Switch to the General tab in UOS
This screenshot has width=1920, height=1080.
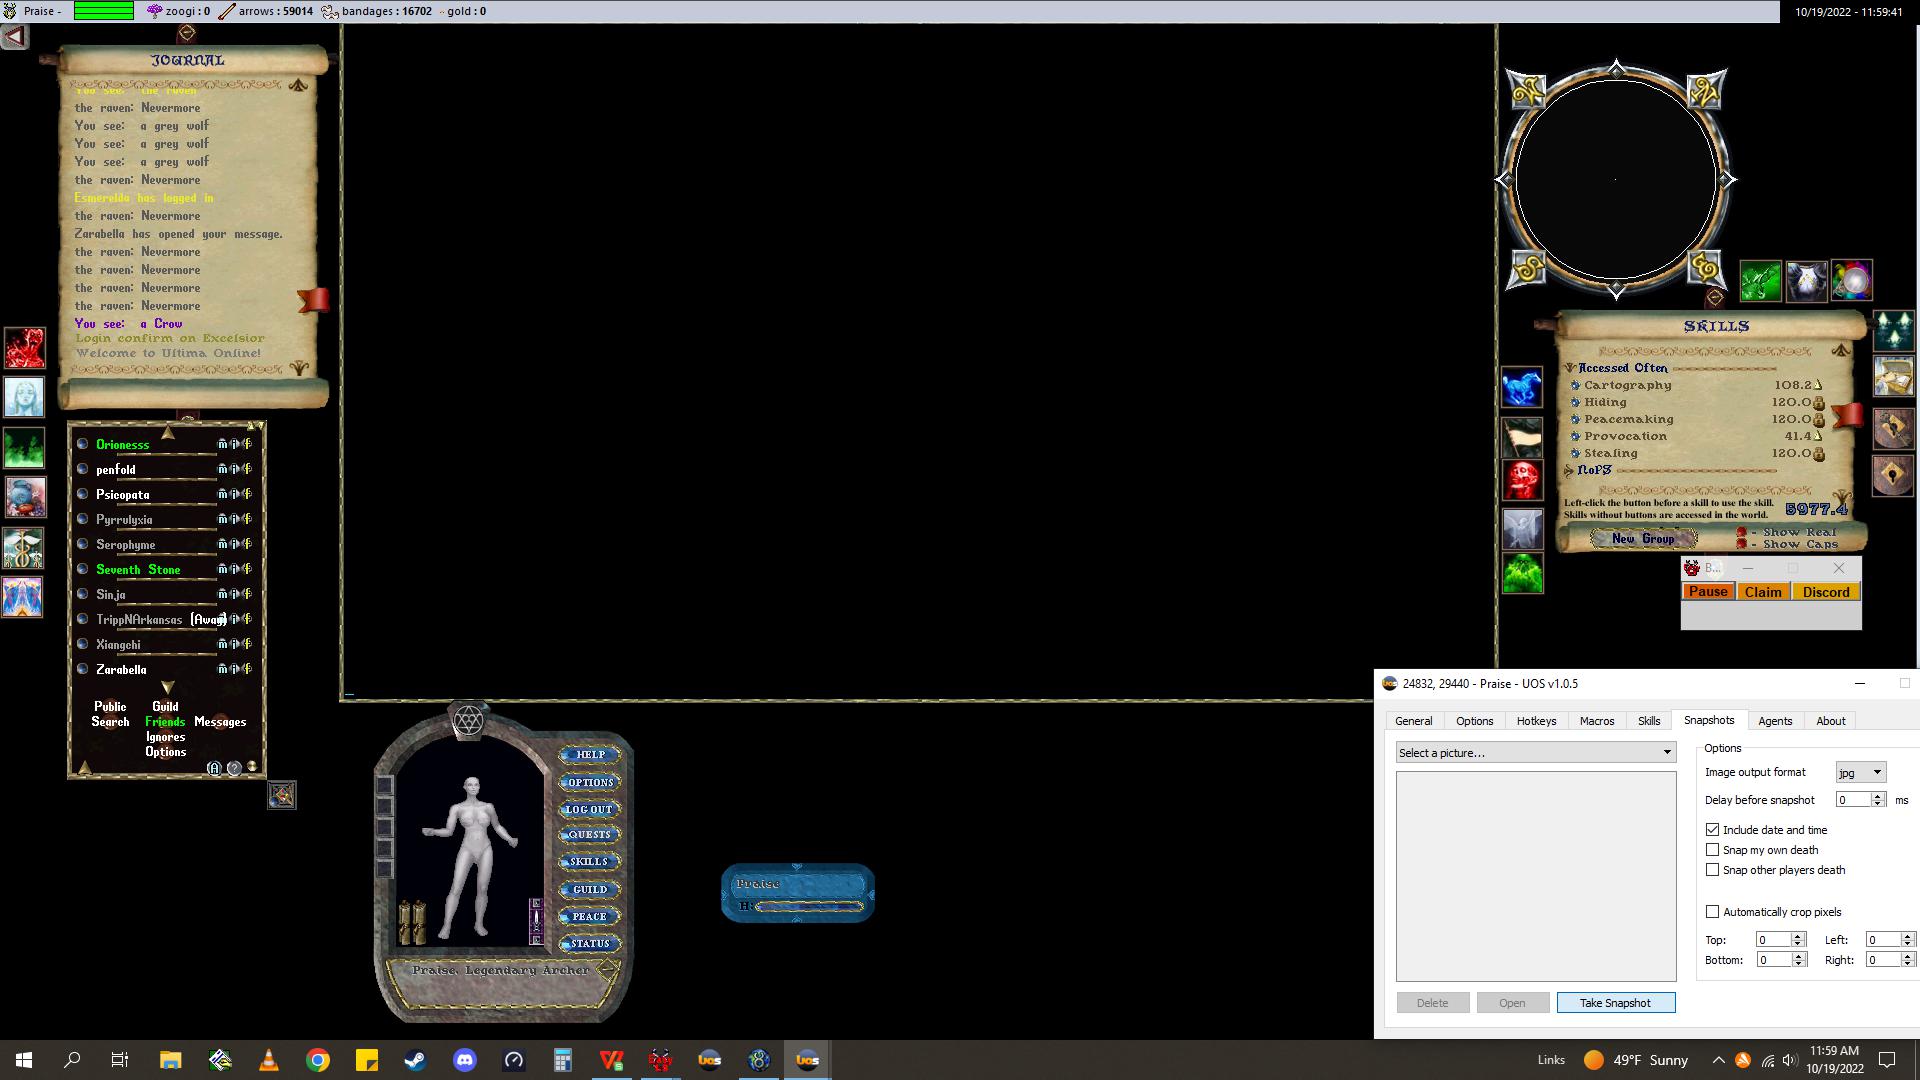point(1413,721)
